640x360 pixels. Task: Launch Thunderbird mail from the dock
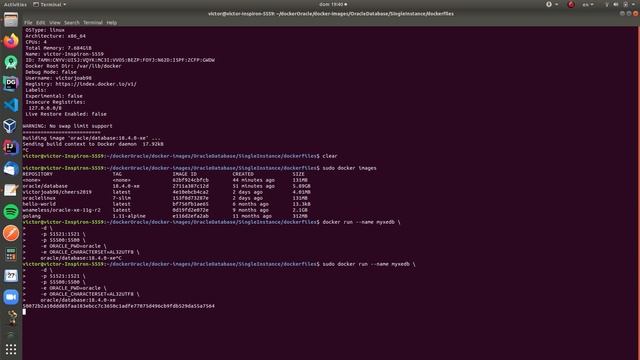click(x=11, y=169)
